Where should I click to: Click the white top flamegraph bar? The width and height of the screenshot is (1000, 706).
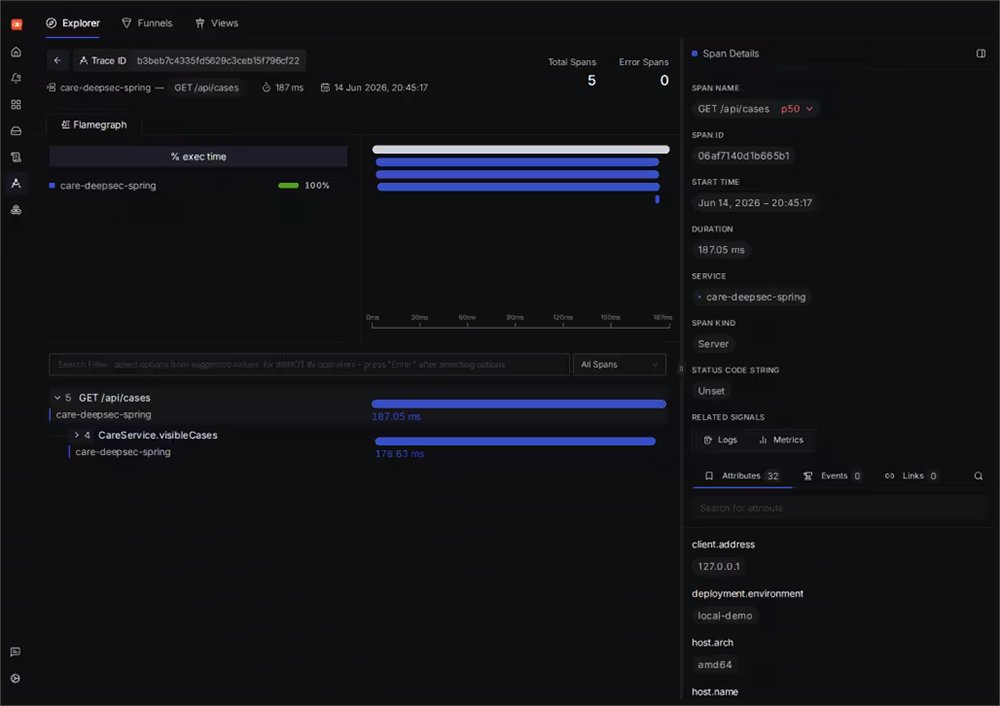pos(520,149)
